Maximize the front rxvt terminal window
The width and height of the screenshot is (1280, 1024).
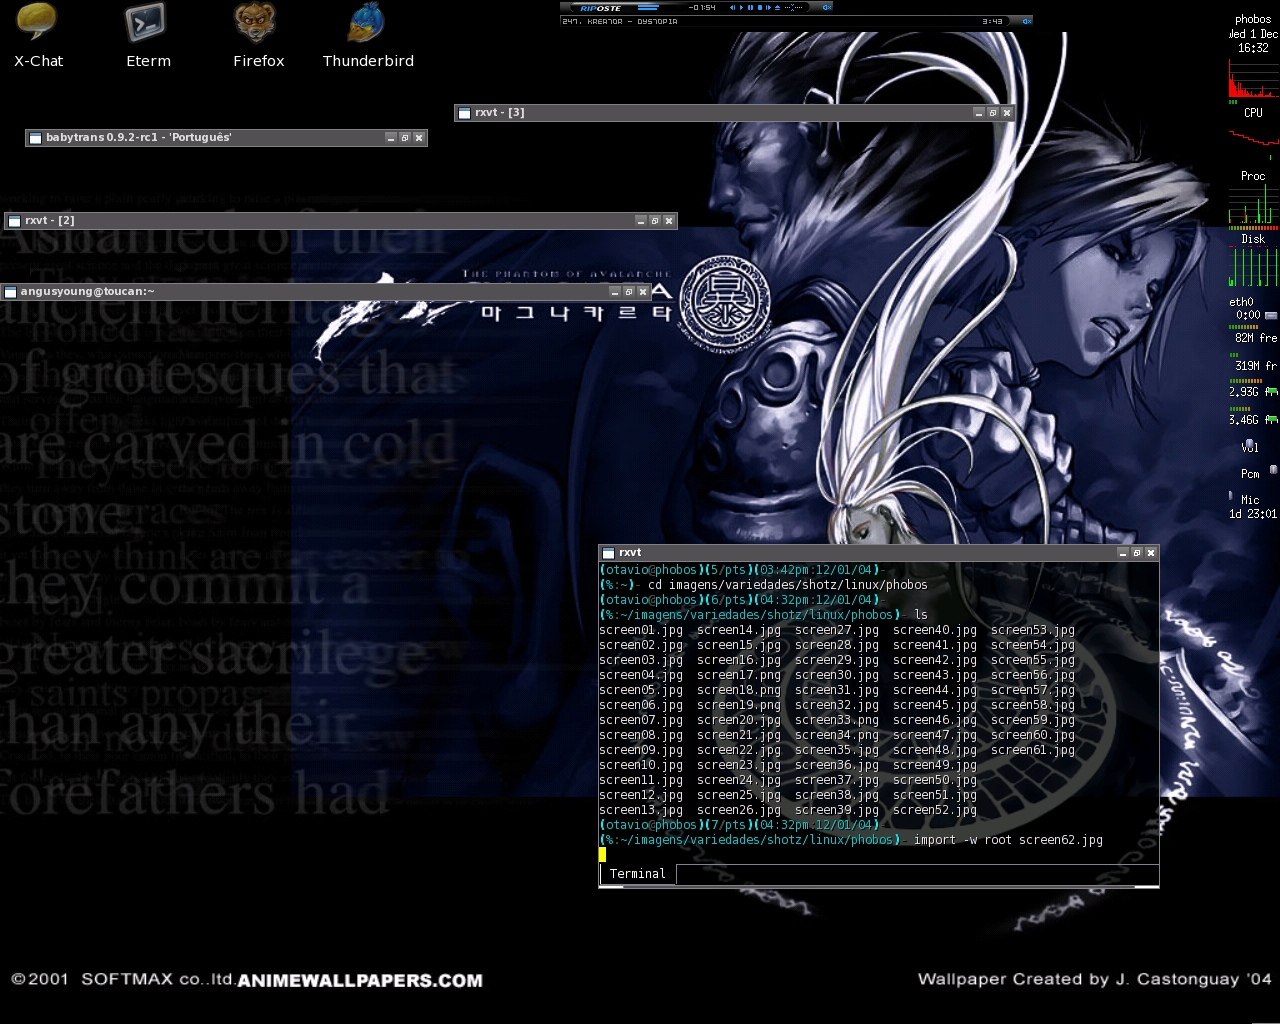(1137, 552)
